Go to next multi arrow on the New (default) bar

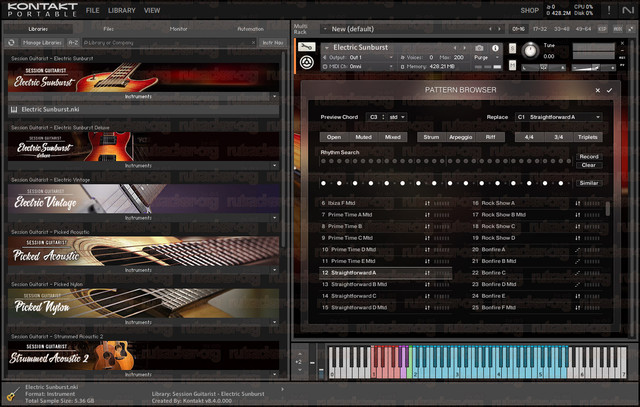499,29
